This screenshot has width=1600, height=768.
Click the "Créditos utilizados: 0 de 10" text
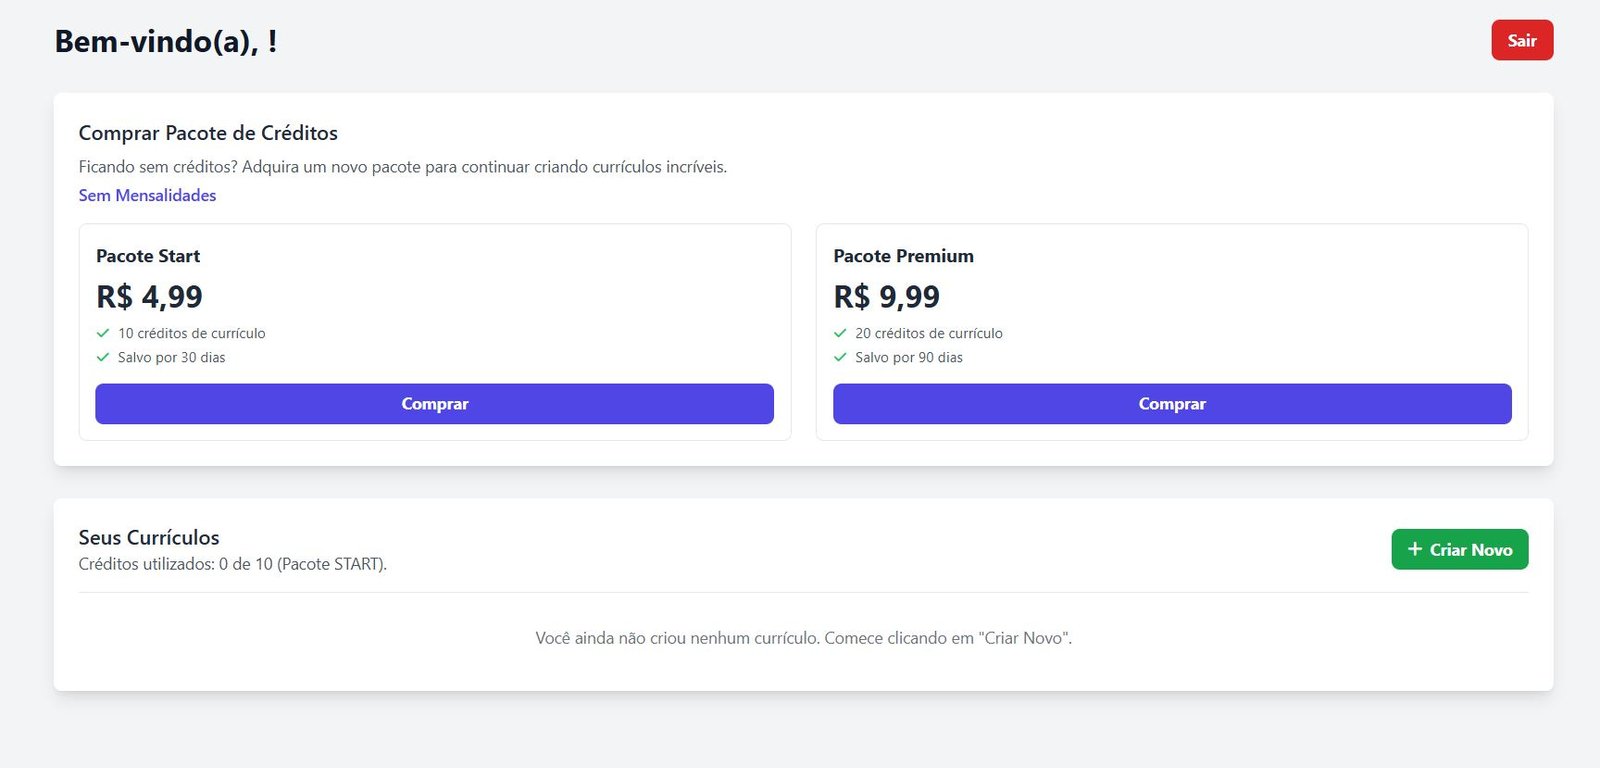pos(232,564)
